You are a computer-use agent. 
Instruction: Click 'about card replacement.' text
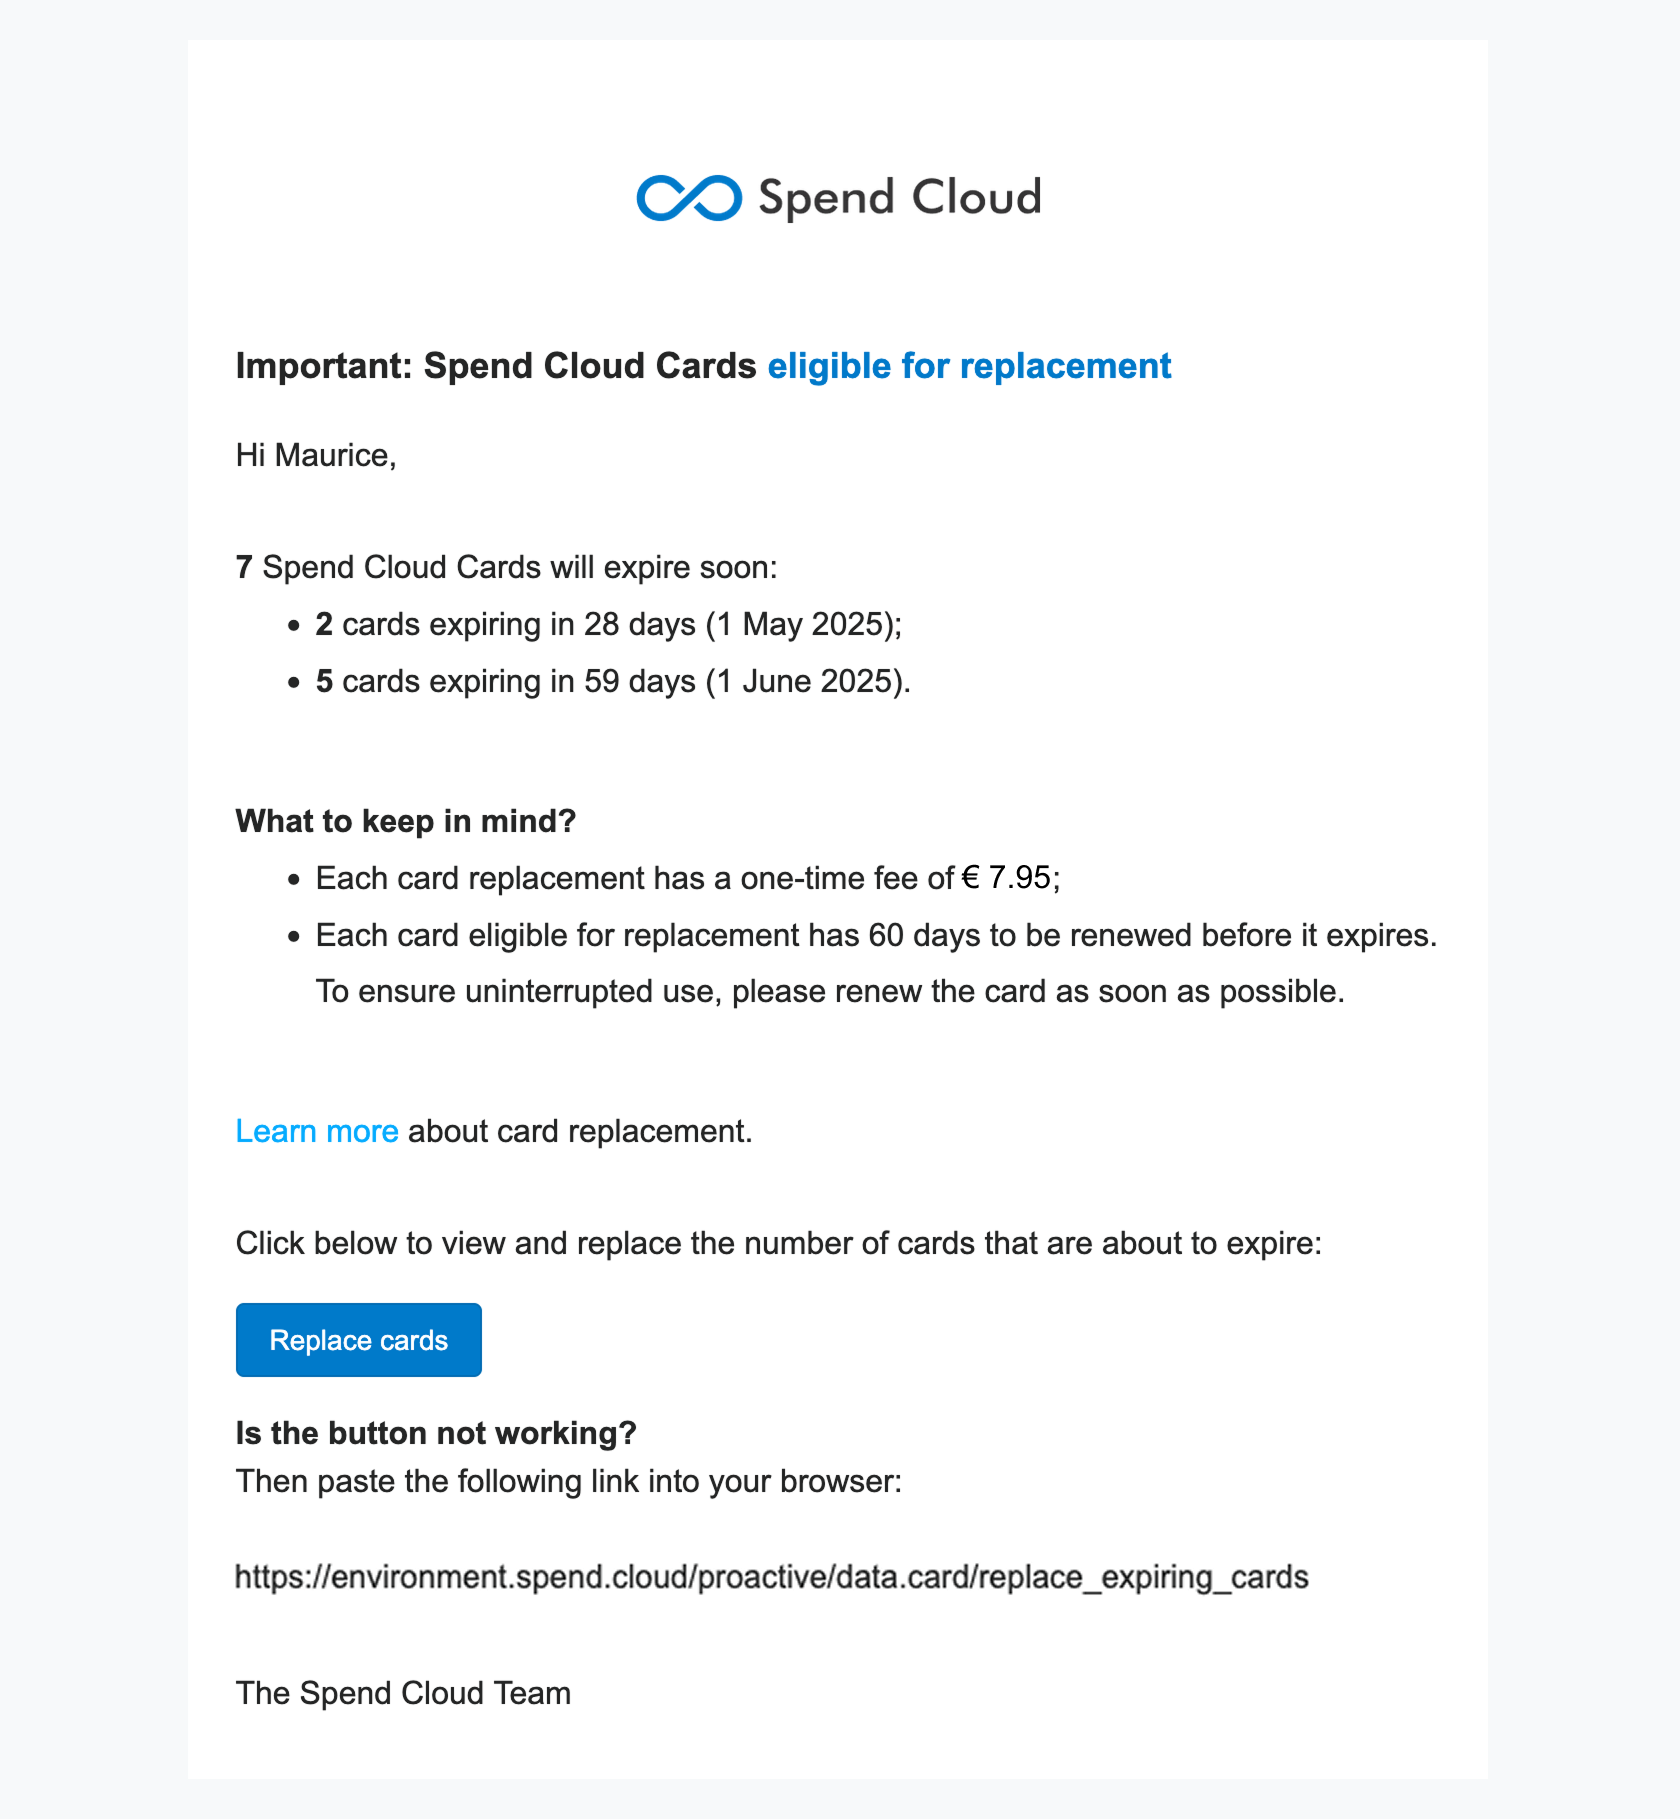pyautogui.click(x=580, y=1131)
